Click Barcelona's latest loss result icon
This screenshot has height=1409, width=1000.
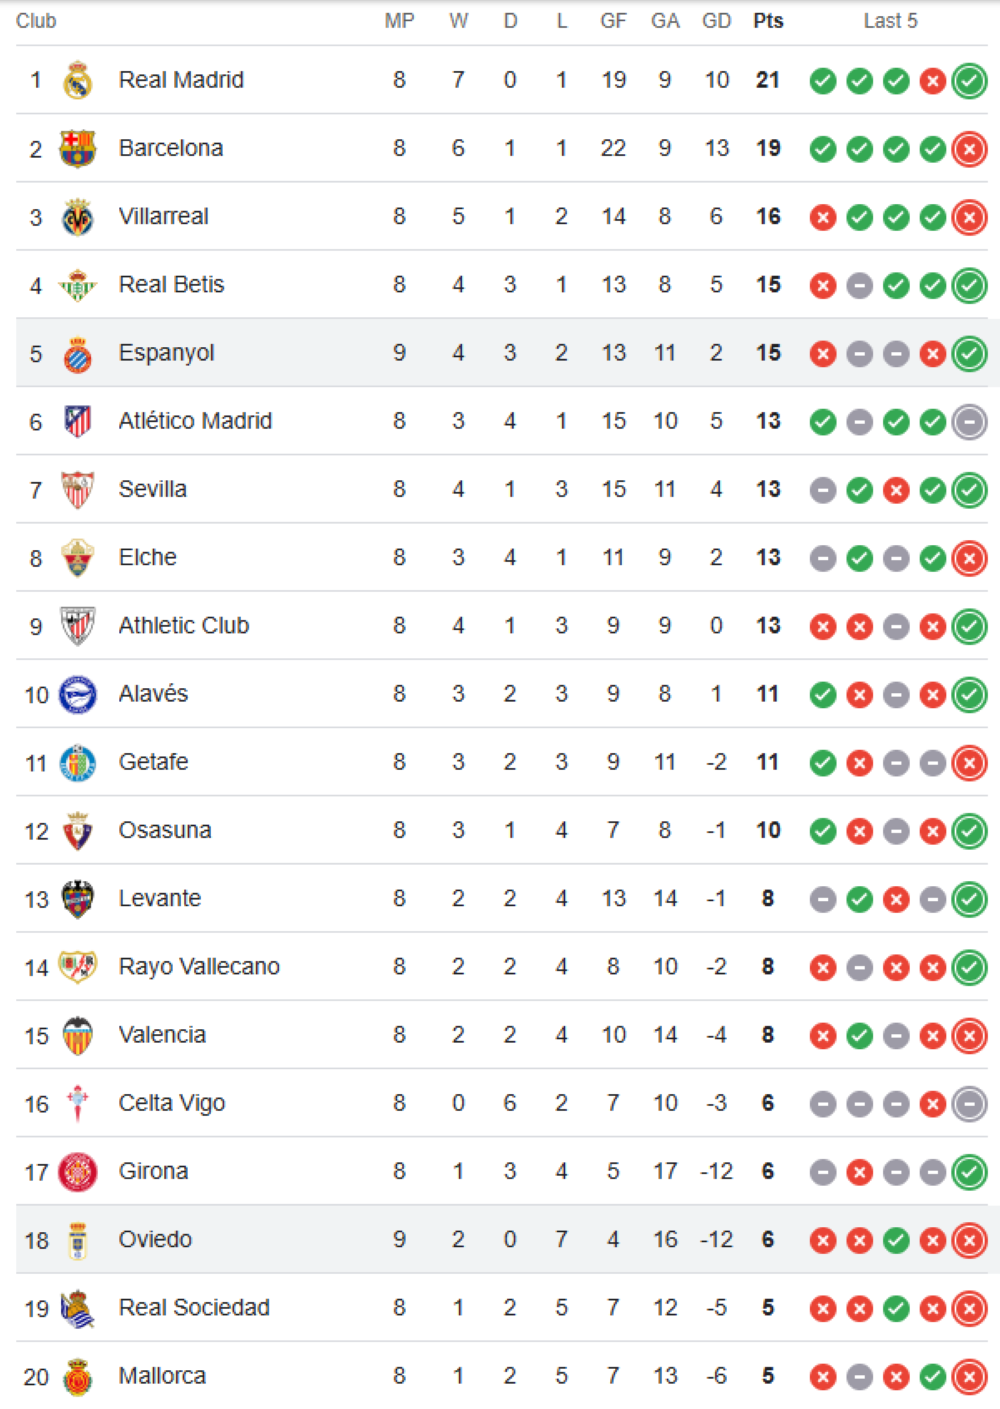(969, 149)
